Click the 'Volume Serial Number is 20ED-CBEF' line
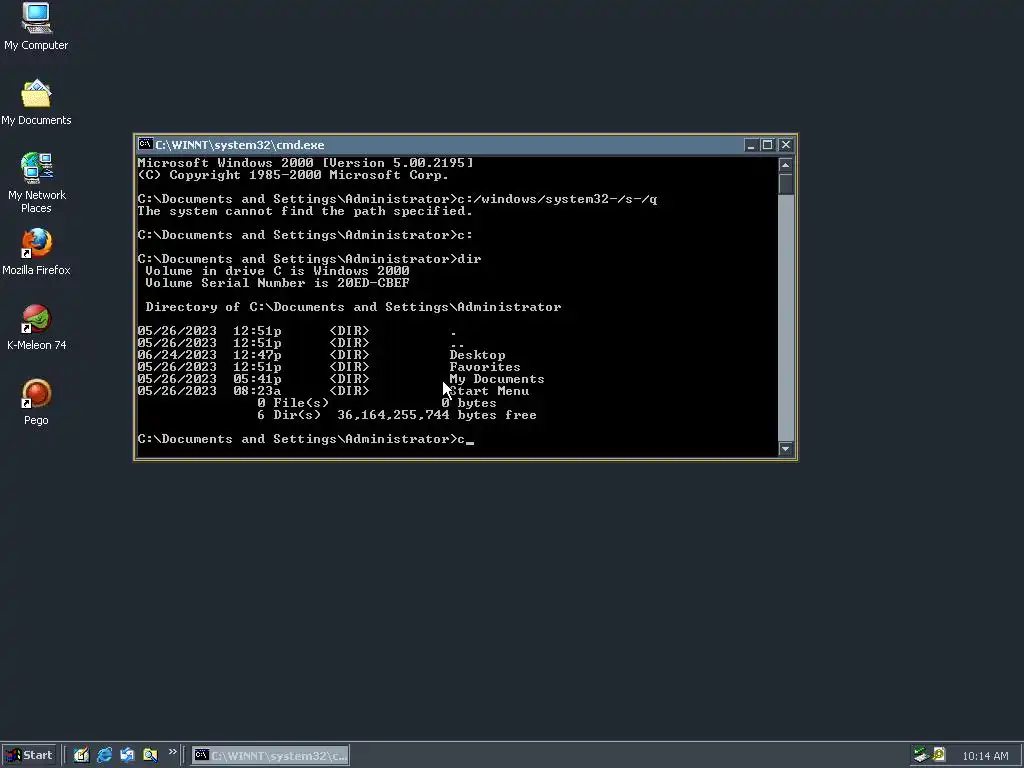1024x768 pixels. 277,283
